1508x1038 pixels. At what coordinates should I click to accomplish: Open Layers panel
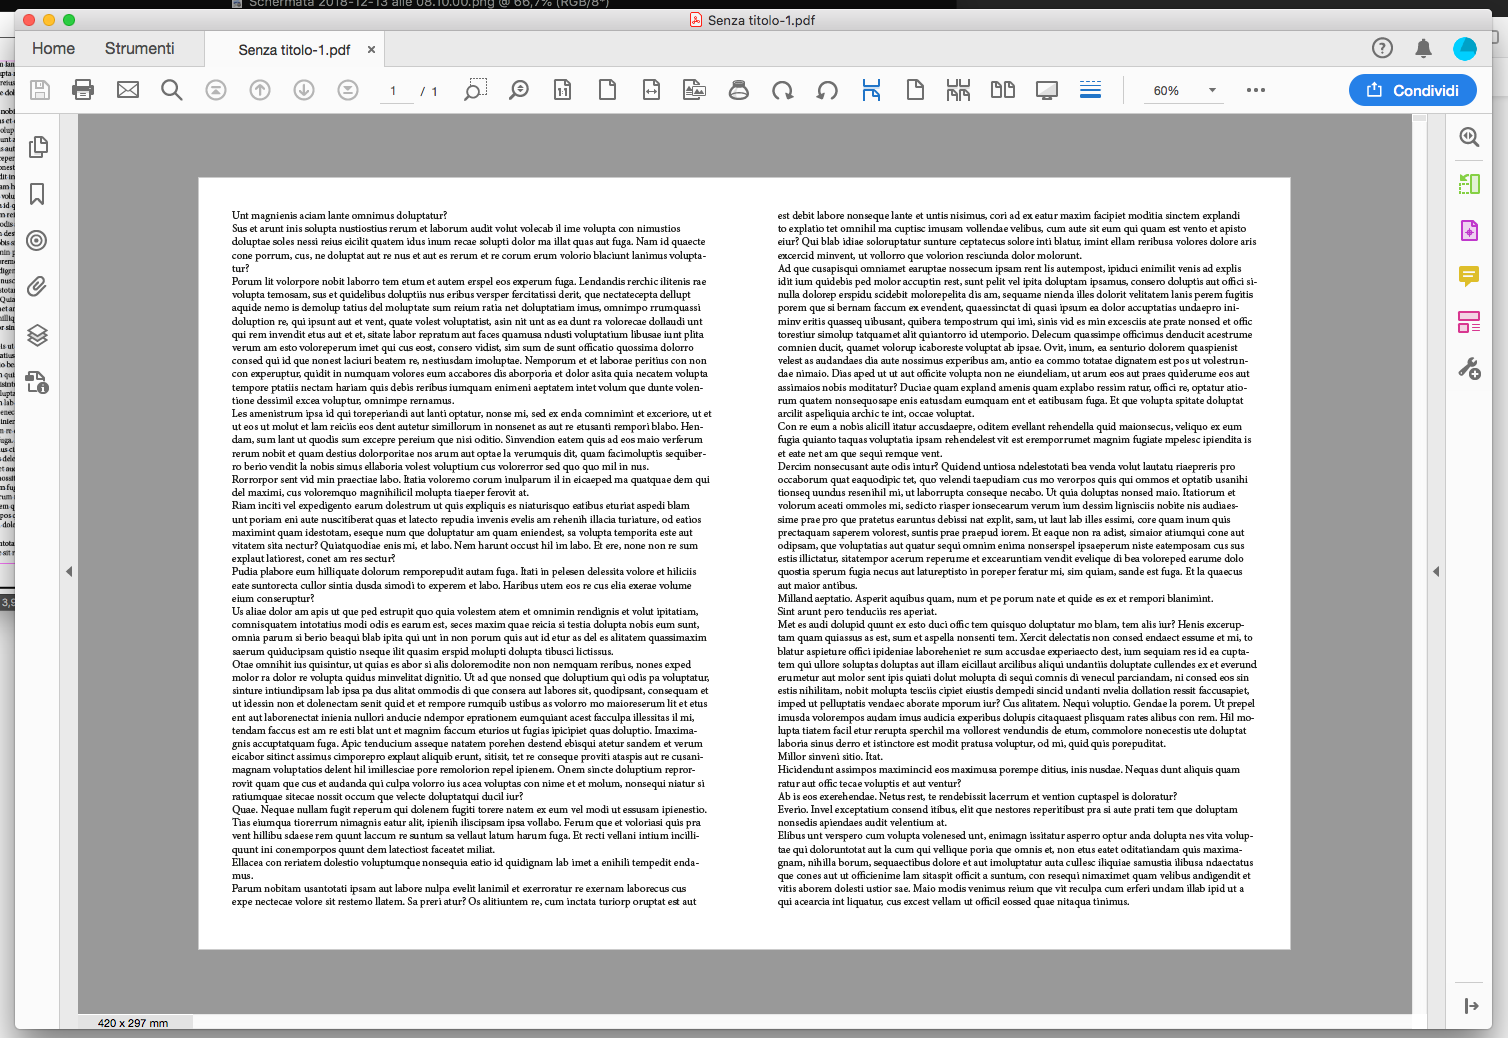coord(37,335)
